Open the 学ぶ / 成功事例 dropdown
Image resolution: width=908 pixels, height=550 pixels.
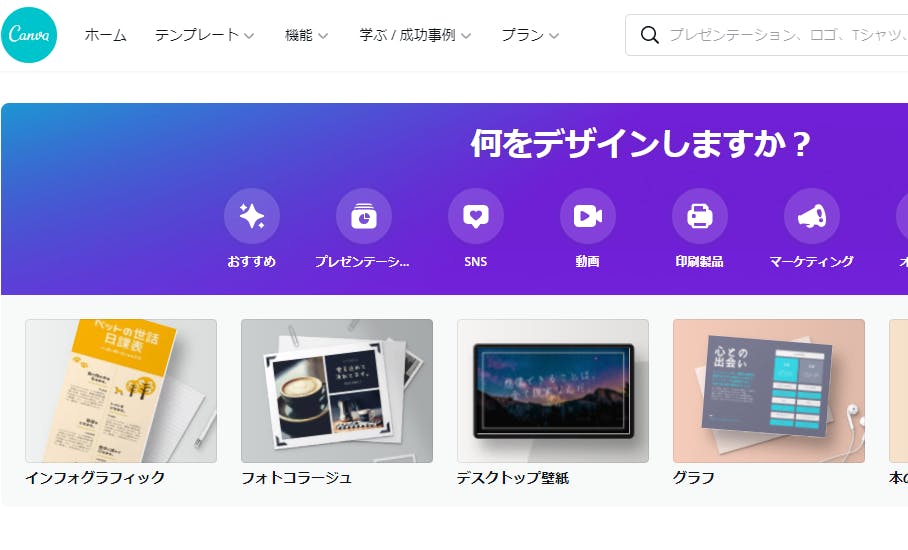[x=415, y=35]
